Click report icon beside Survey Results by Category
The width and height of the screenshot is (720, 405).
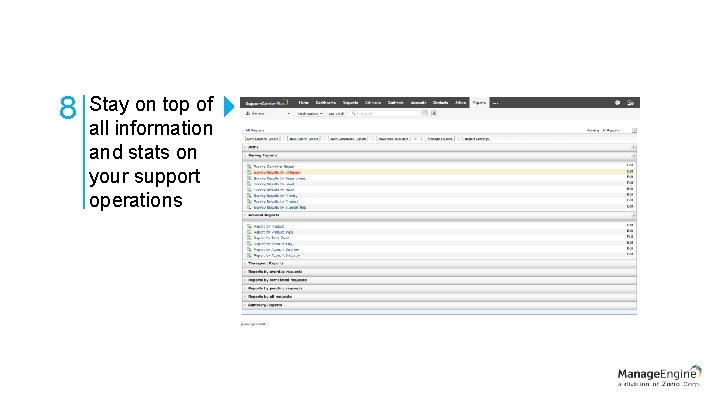pos(249,172)
